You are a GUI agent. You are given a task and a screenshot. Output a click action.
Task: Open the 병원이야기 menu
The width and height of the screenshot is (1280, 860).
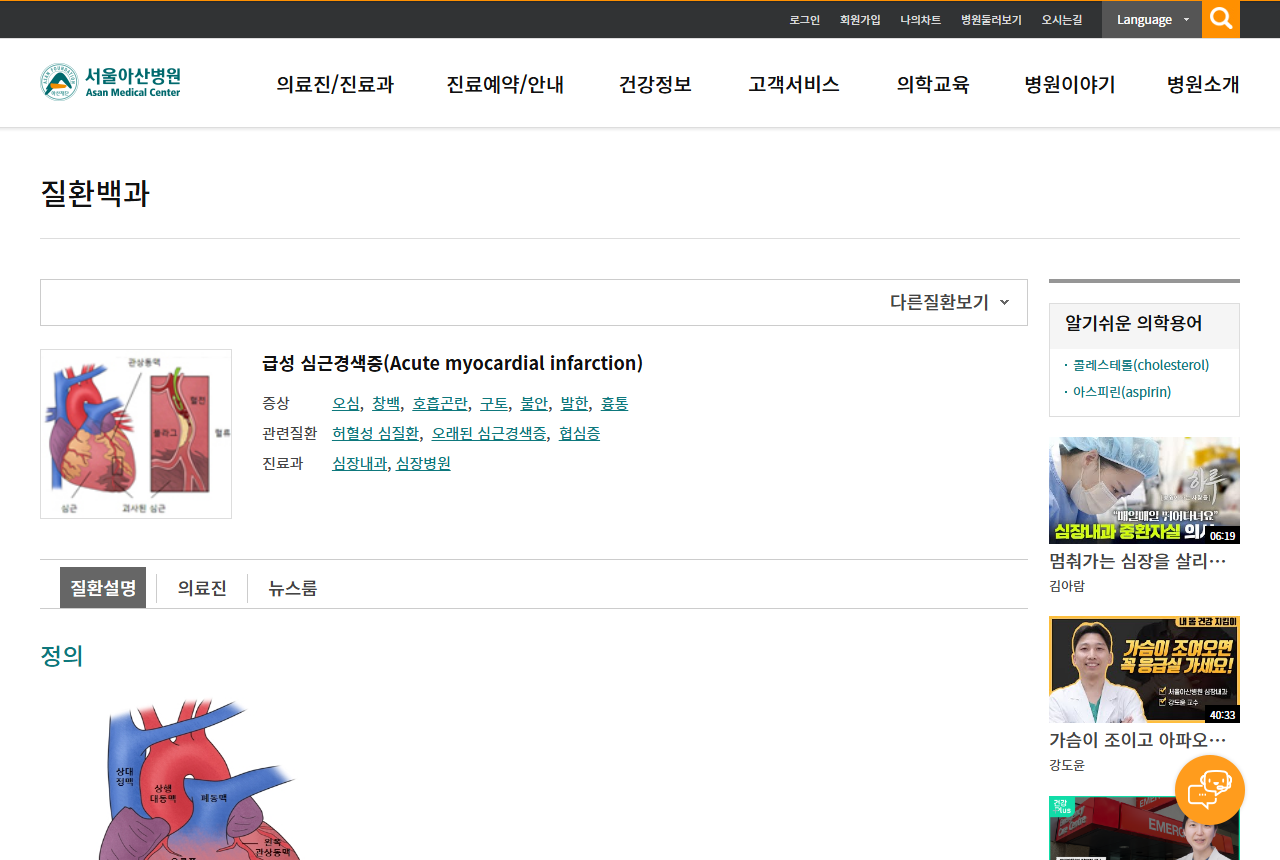point(1070,85)
